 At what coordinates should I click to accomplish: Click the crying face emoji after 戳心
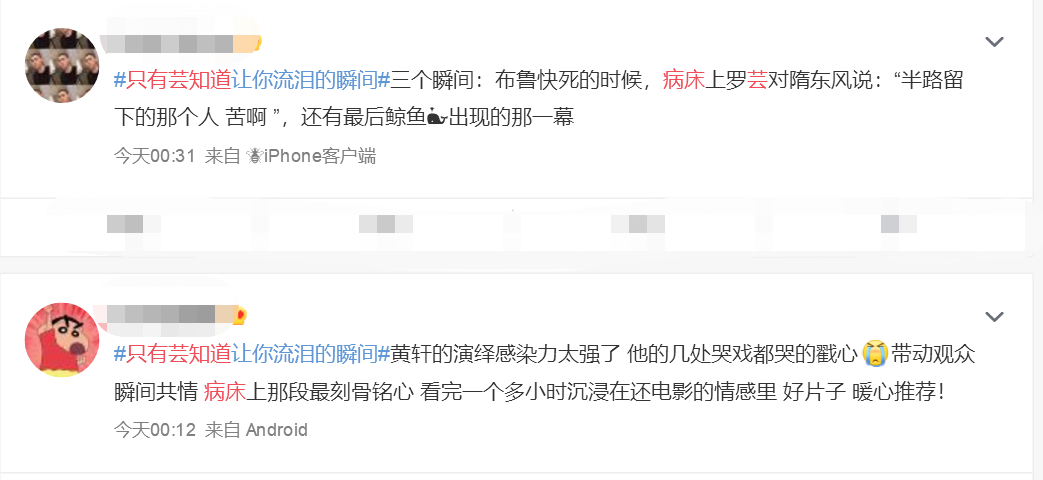pos(875,353)
